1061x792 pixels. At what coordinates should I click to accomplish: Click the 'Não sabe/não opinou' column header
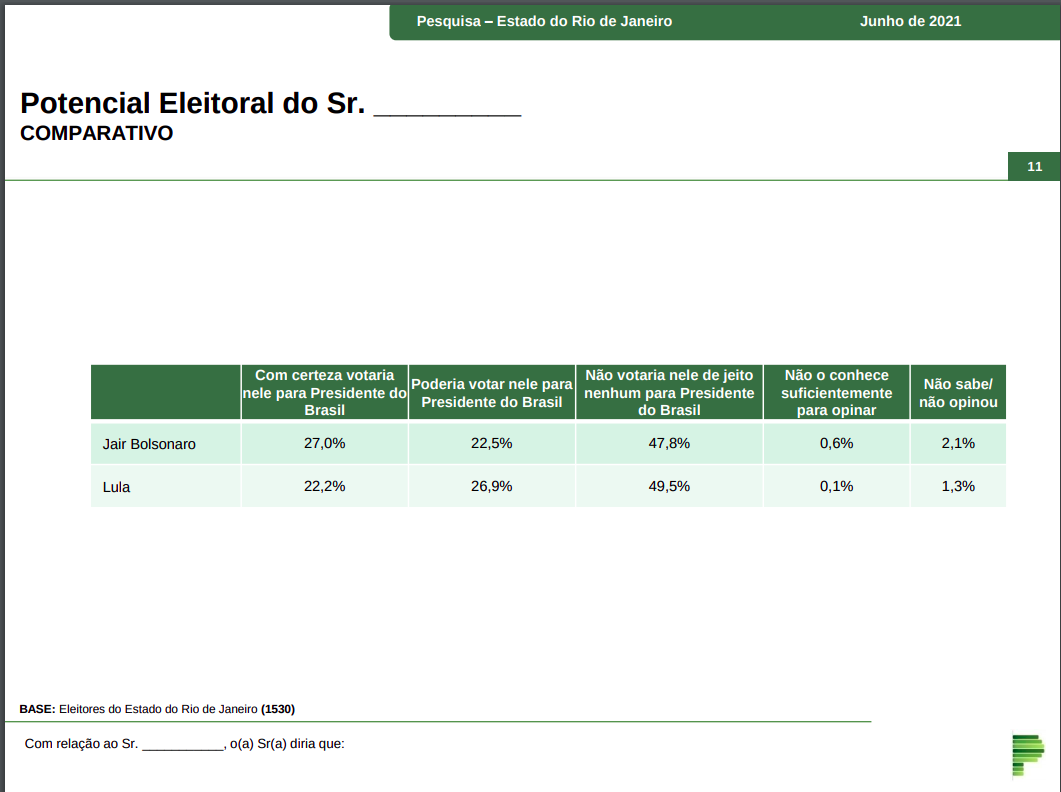coord(957,392)
